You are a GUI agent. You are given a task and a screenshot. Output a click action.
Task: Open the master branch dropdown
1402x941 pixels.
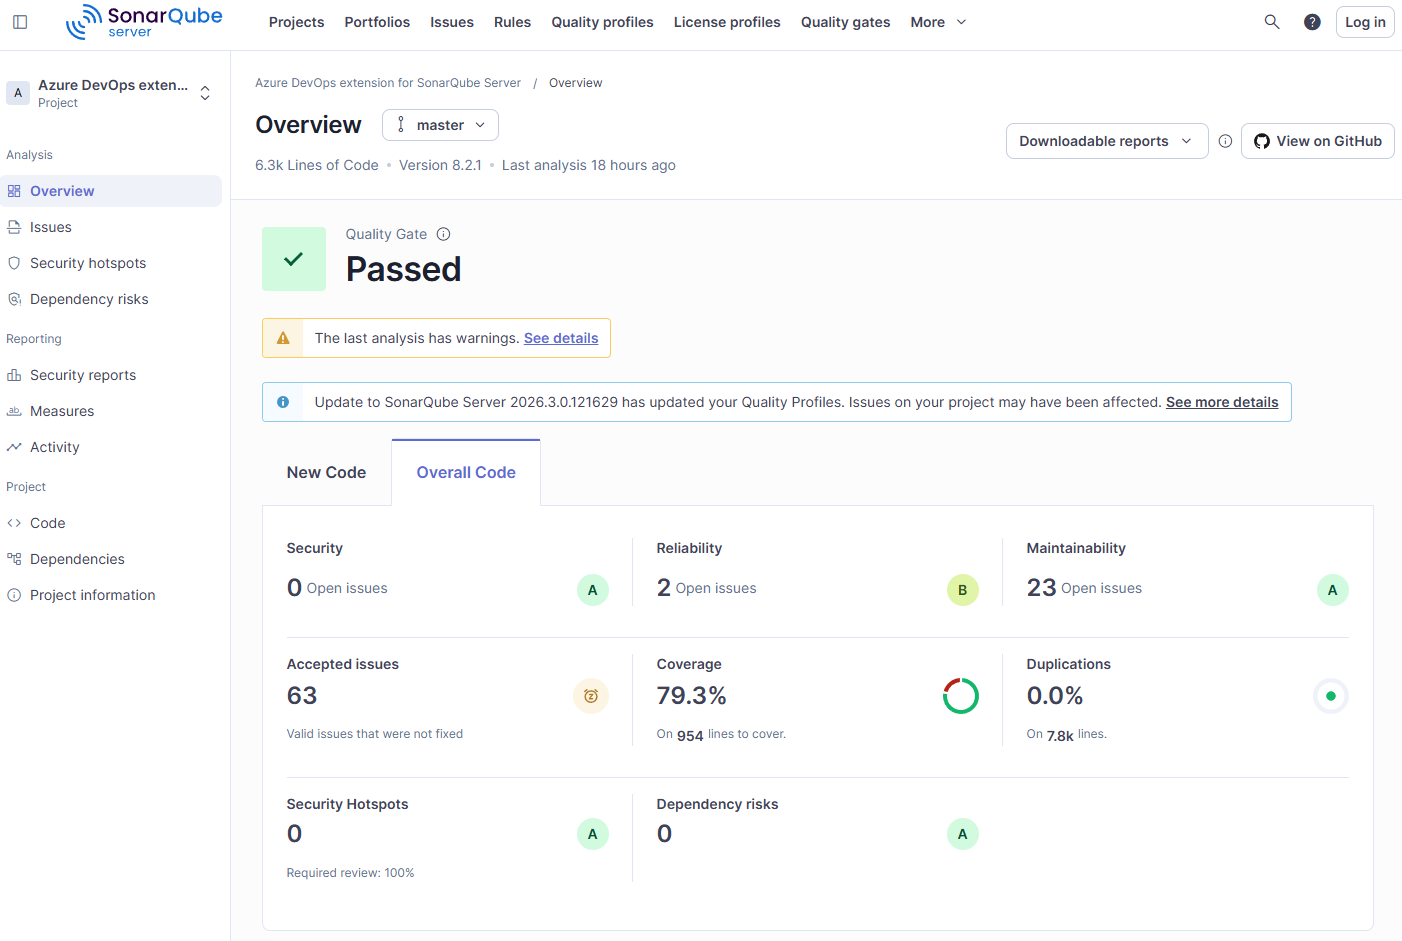pyautogui.click(x=440, y=125)
